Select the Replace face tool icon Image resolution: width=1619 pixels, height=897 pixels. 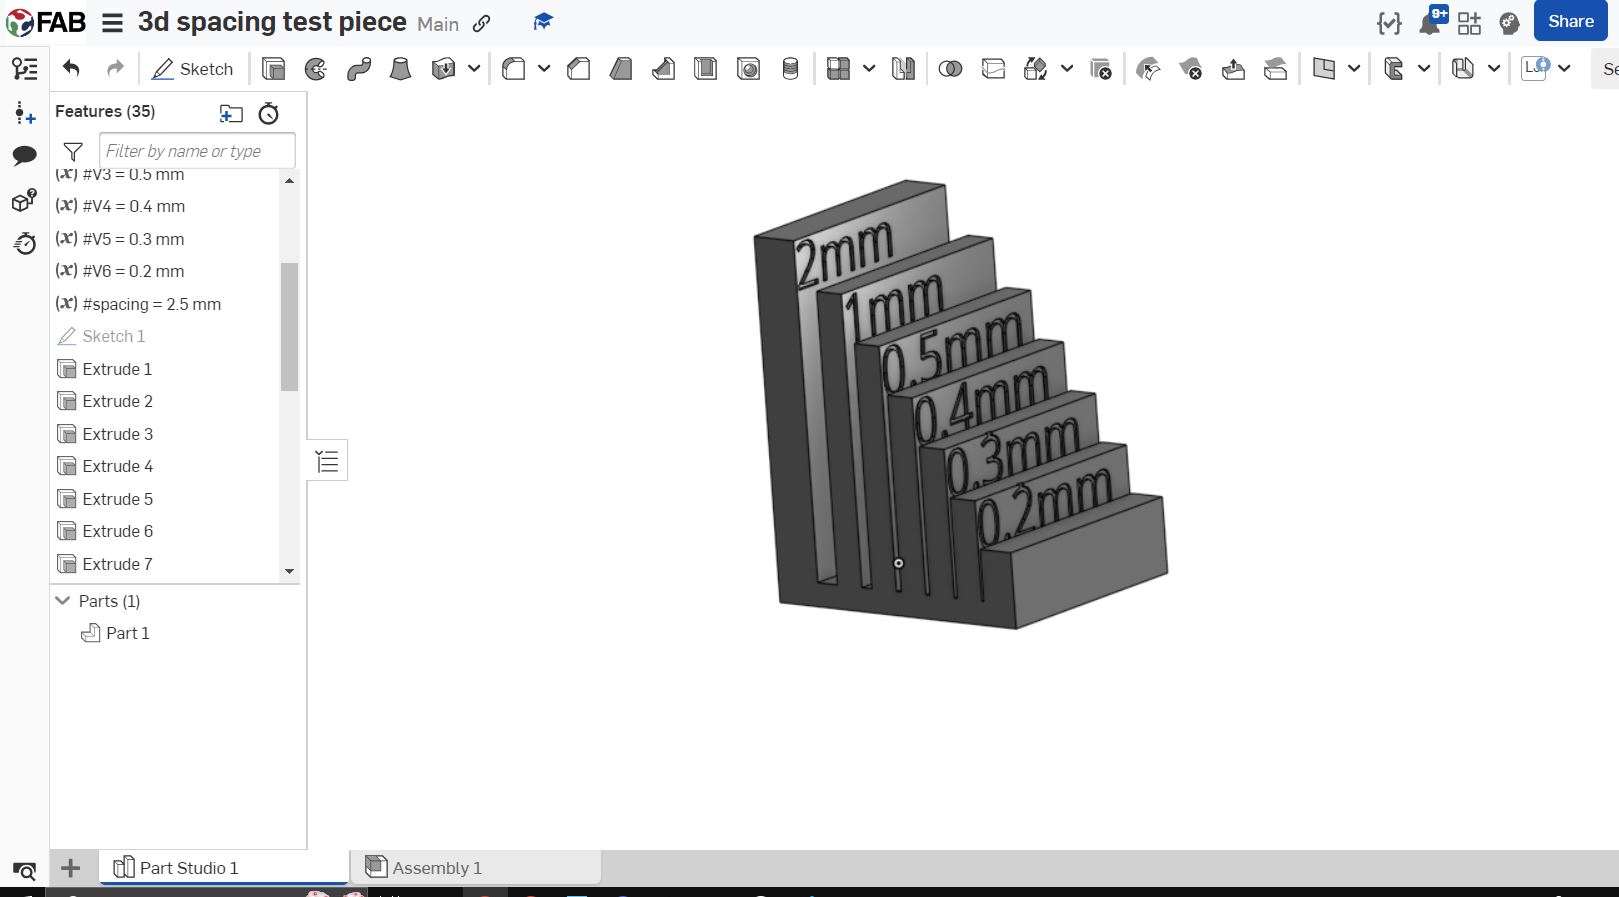(x=1275, y=69)
